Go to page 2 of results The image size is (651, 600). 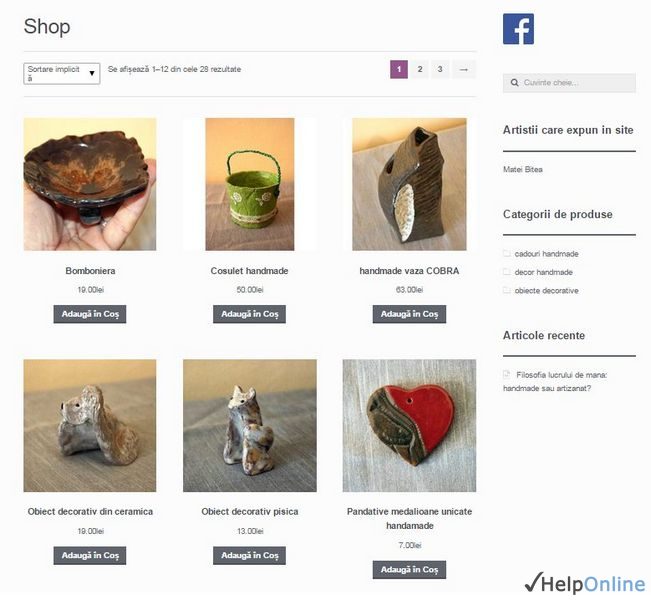pyautogui.click(x=420, y=69)
